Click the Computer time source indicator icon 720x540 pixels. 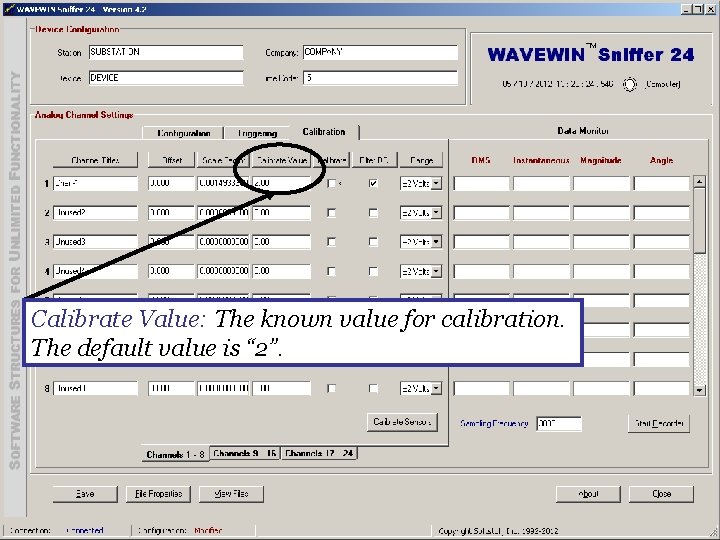click(630, 84)
